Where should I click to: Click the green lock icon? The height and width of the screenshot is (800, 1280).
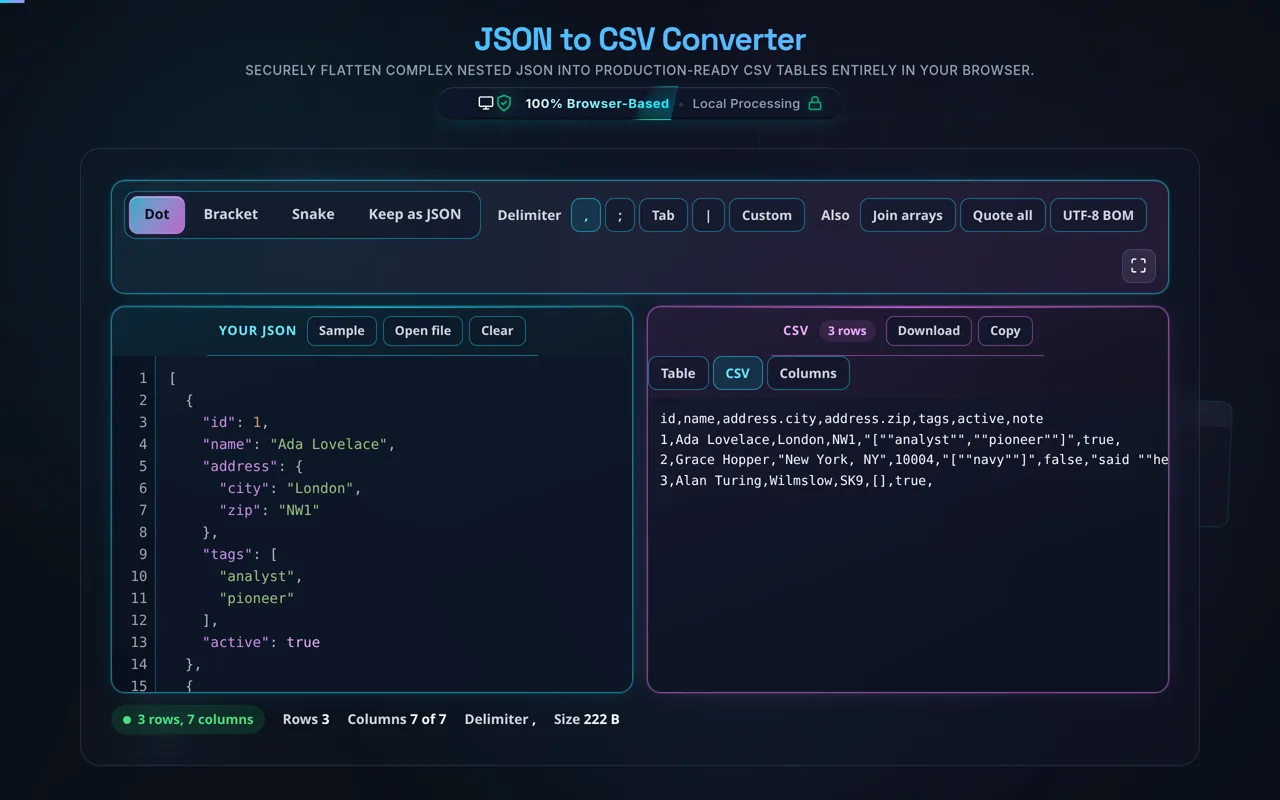(x=815, y=103)
